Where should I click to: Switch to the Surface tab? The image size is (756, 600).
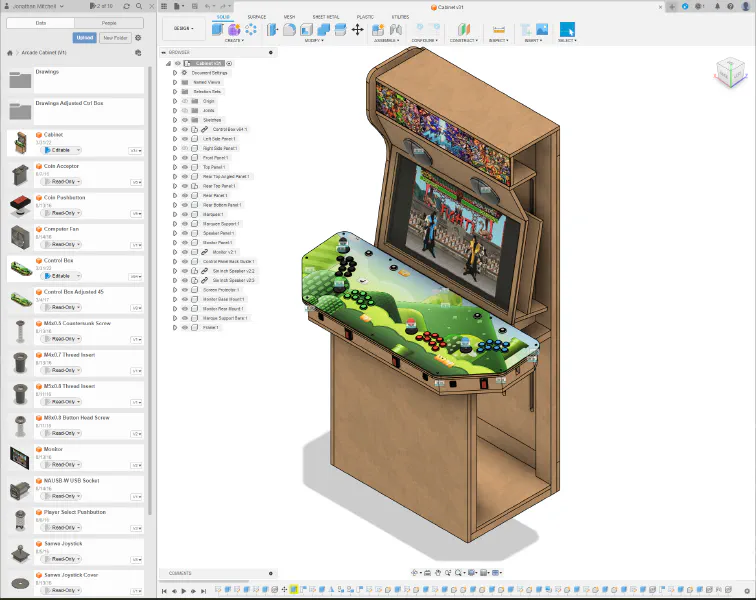click(257, 17)
